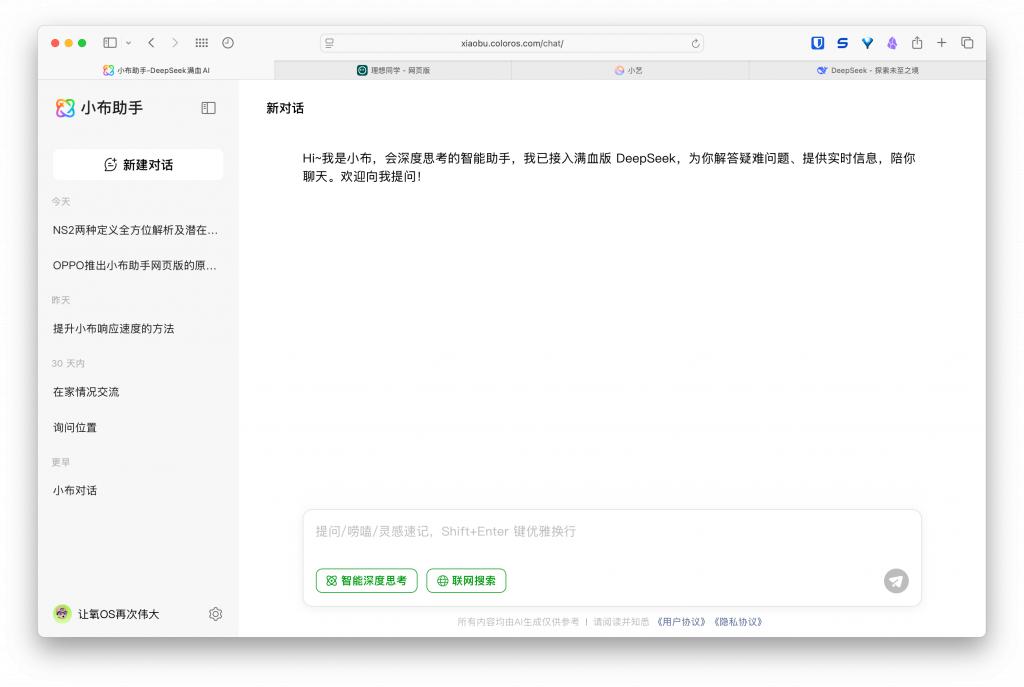Switch to the 小艺 browser tab
The image size is (1024, 687).
[x=629, y=70]
